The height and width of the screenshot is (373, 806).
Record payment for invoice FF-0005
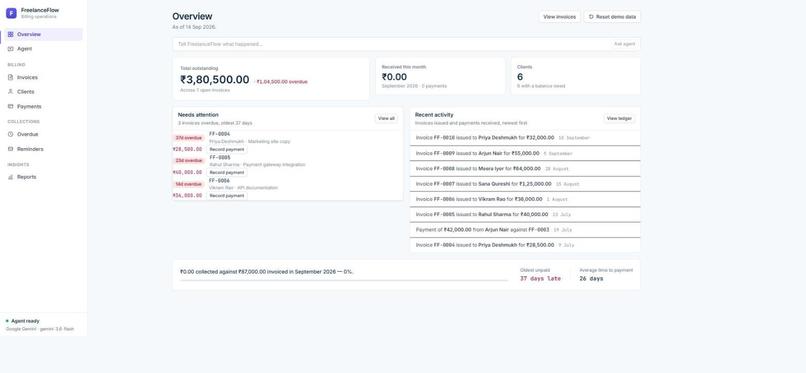(227, 173)
